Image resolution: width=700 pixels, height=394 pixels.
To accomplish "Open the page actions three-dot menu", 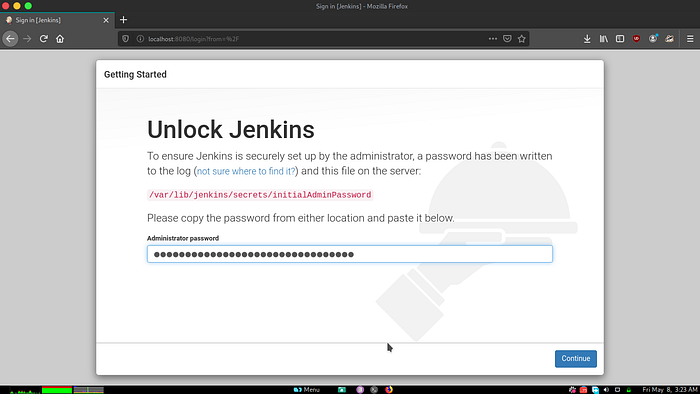I will [x=492, y=39].
